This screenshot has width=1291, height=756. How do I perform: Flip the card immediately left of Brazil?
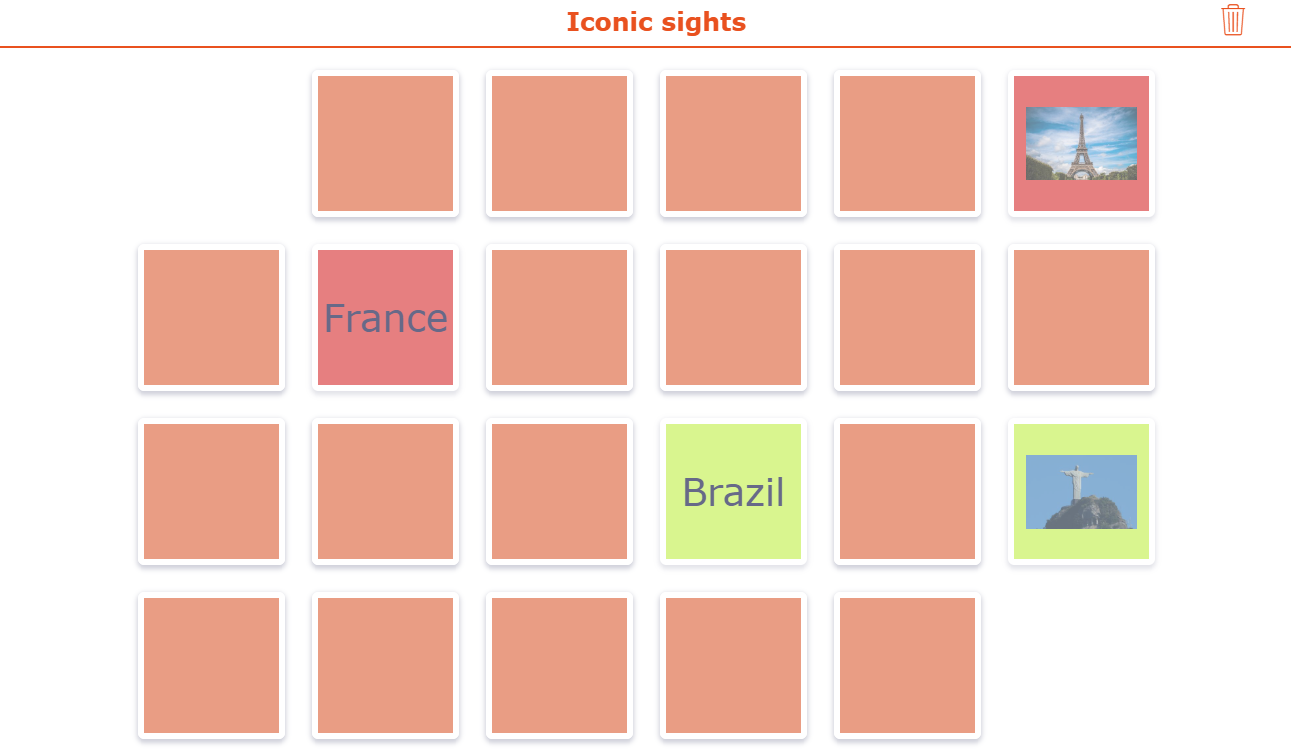point(559,491)
